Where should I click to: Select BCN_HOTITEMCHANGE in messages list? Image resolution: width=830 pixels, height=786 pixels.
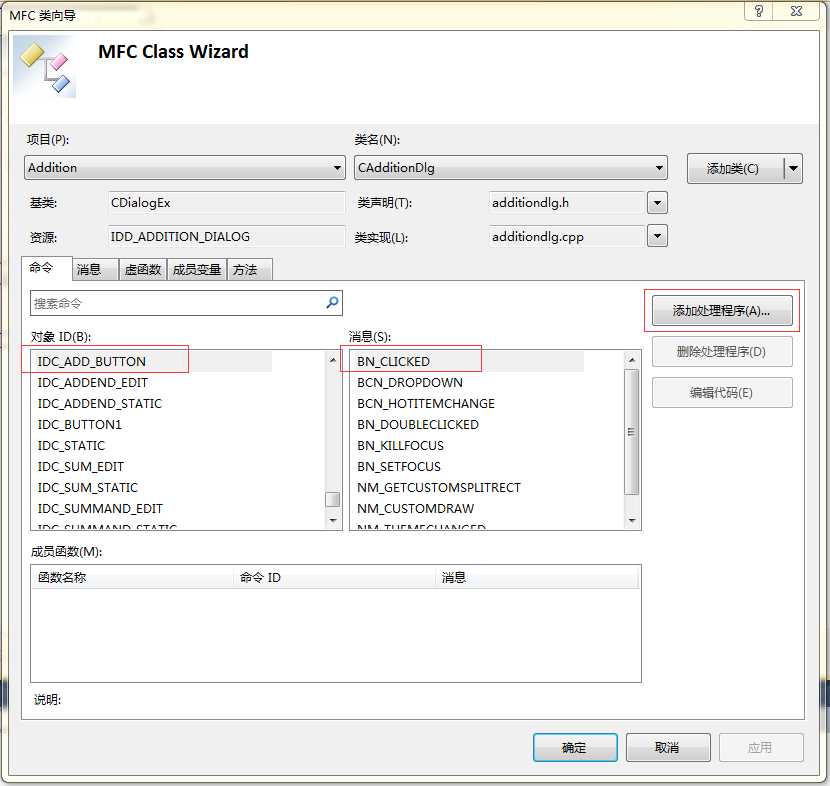click(426, 403)
